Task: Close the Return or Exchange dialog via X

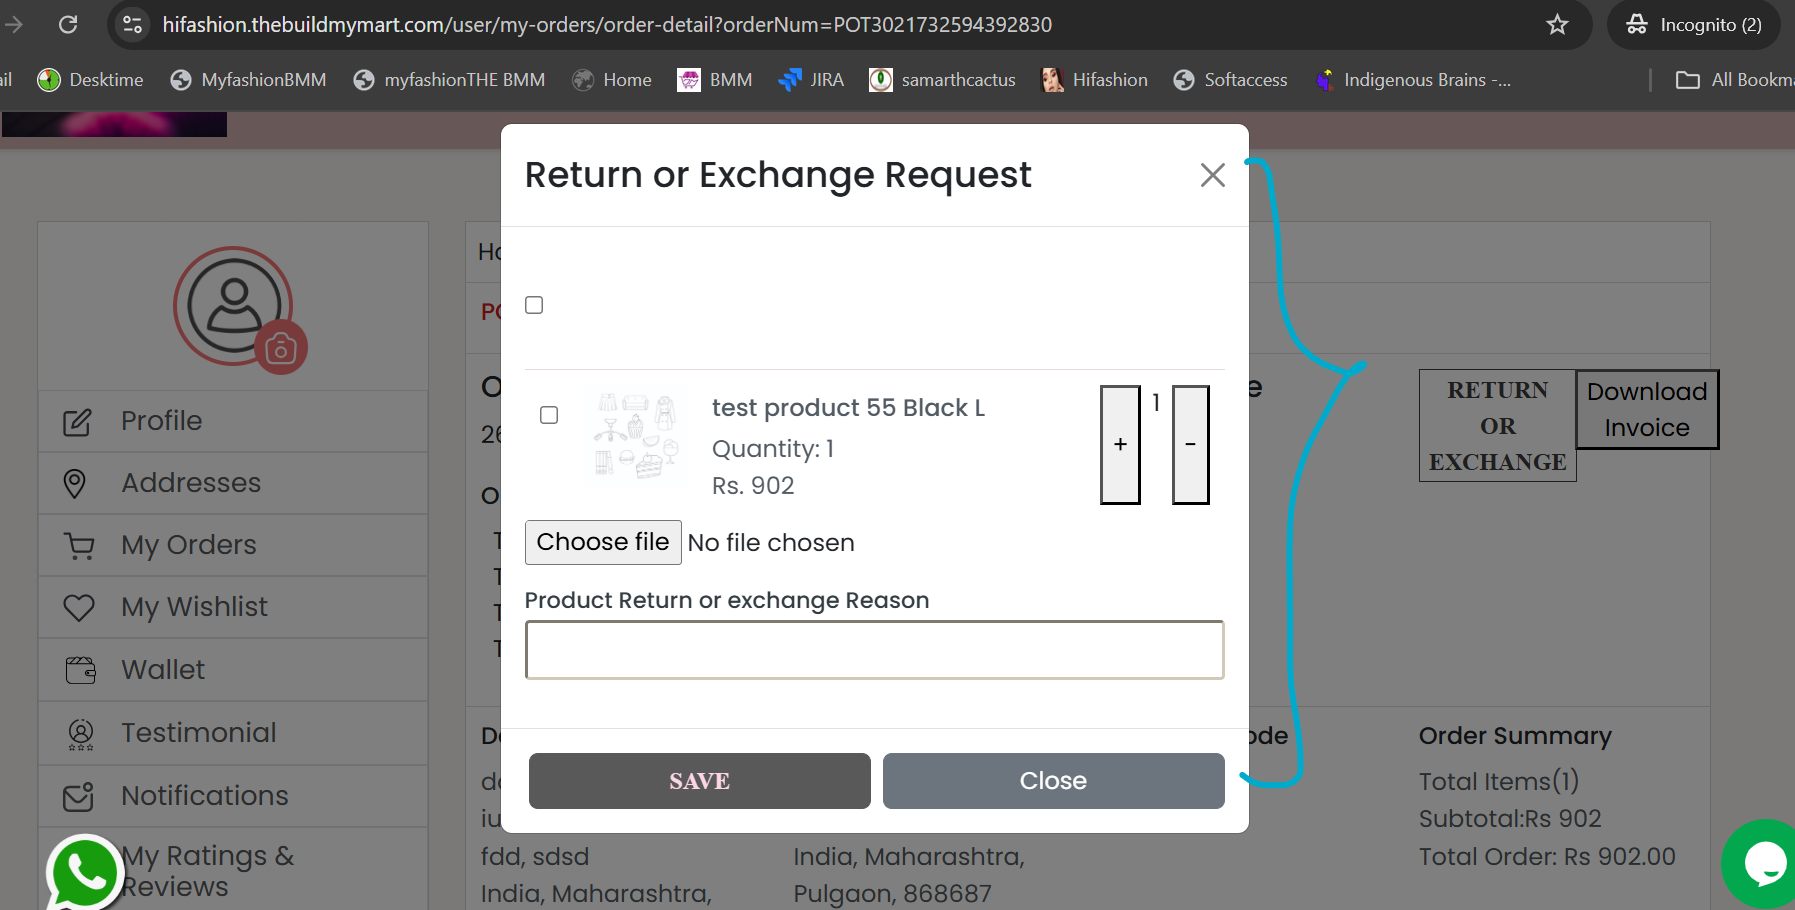Action: pos(1212,175)
